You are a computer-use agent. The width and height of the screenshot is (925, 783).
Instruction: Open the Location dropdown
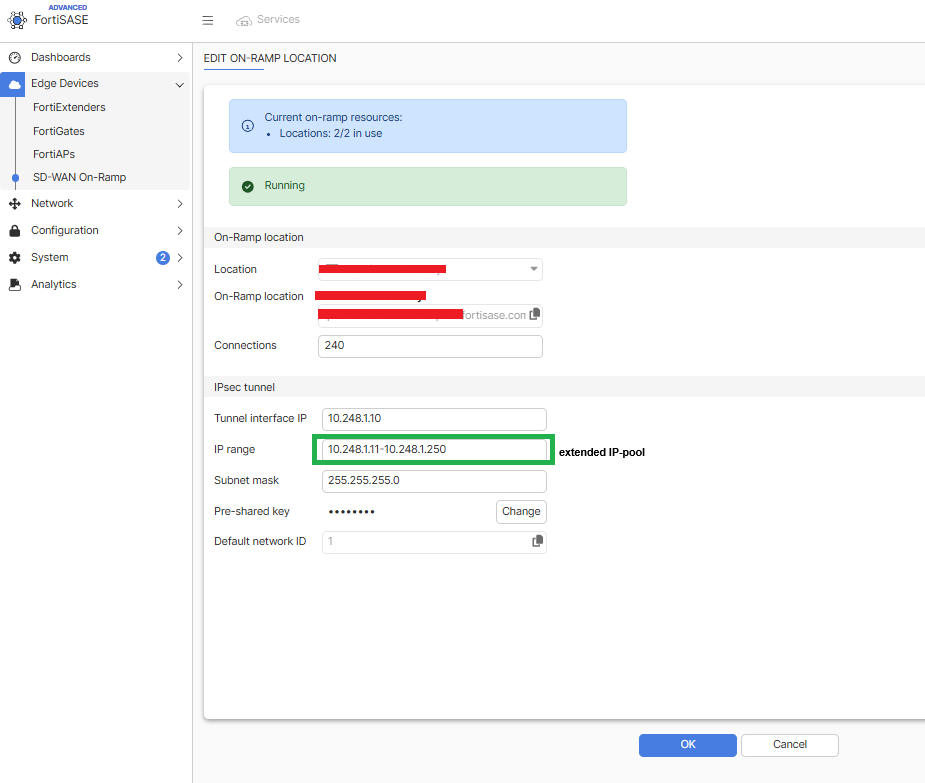[x=430, y=269]
